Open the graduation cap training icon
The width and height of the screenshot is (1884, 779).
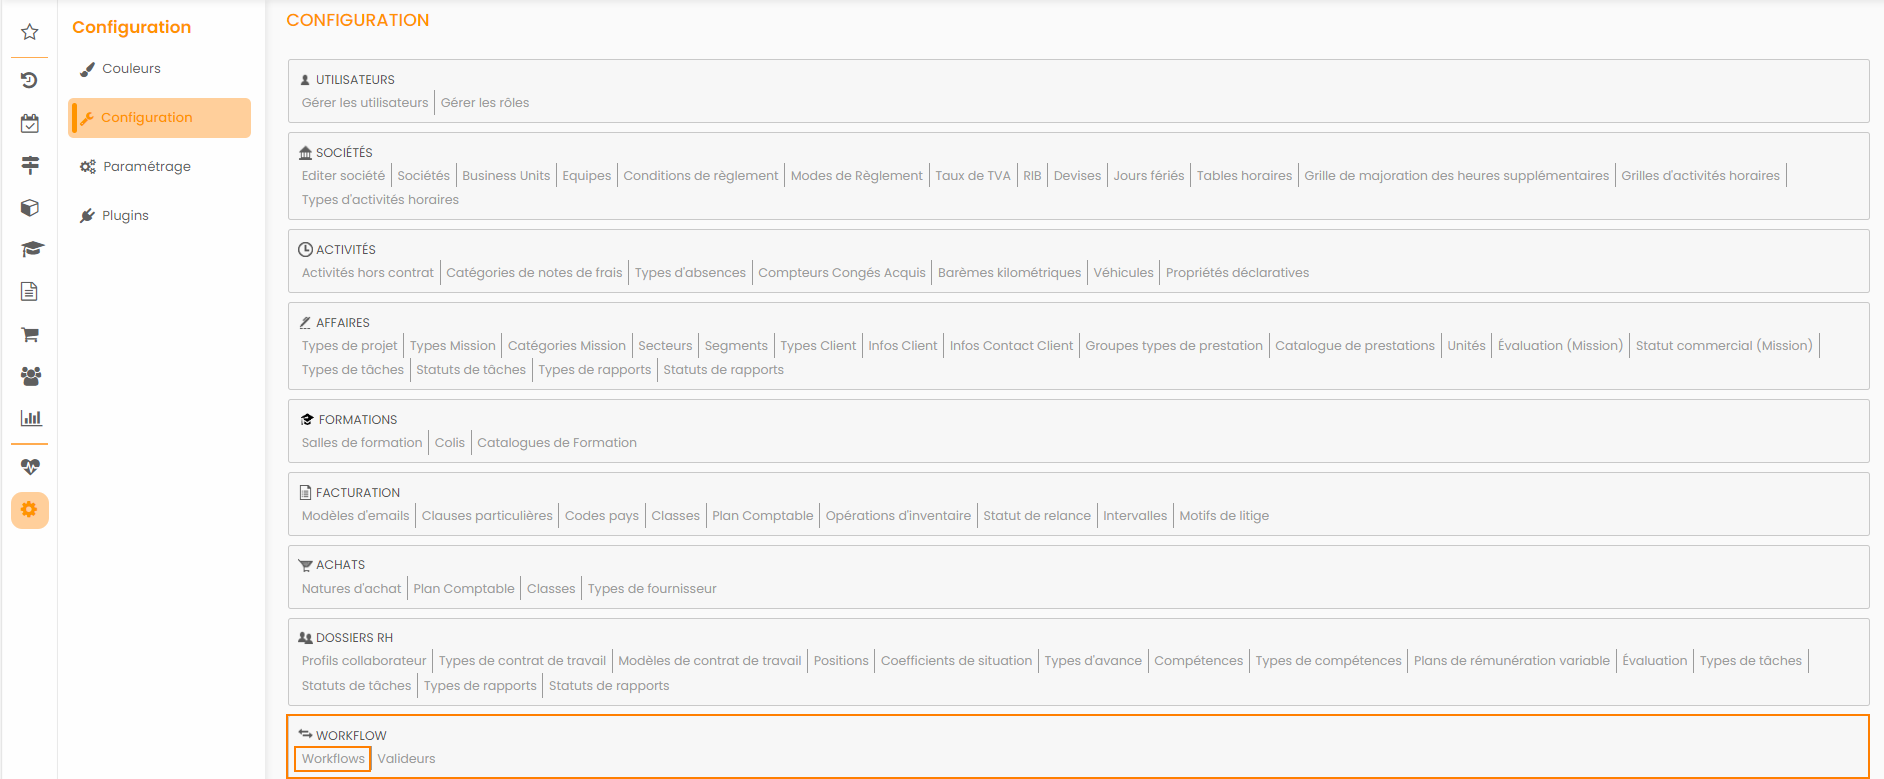(x=32, y=249)
